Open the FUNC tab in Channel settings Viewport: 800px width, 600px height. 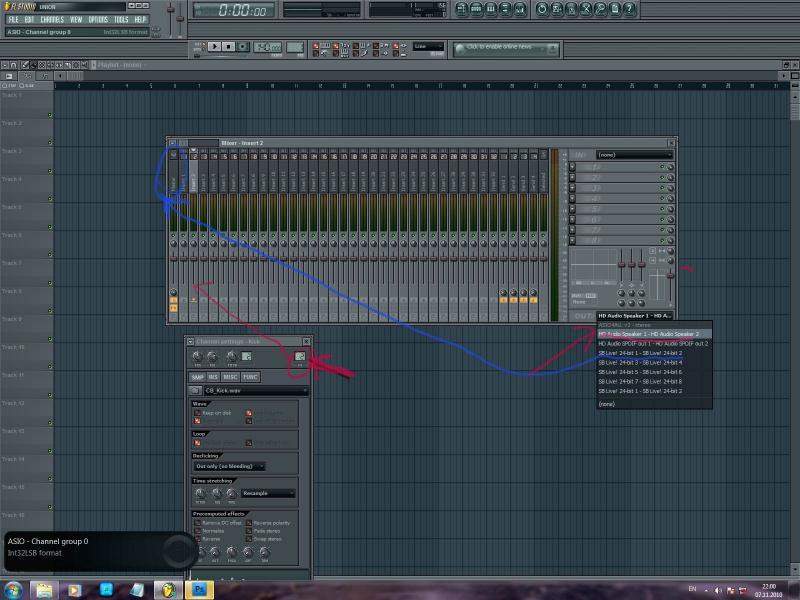[250, 377]
